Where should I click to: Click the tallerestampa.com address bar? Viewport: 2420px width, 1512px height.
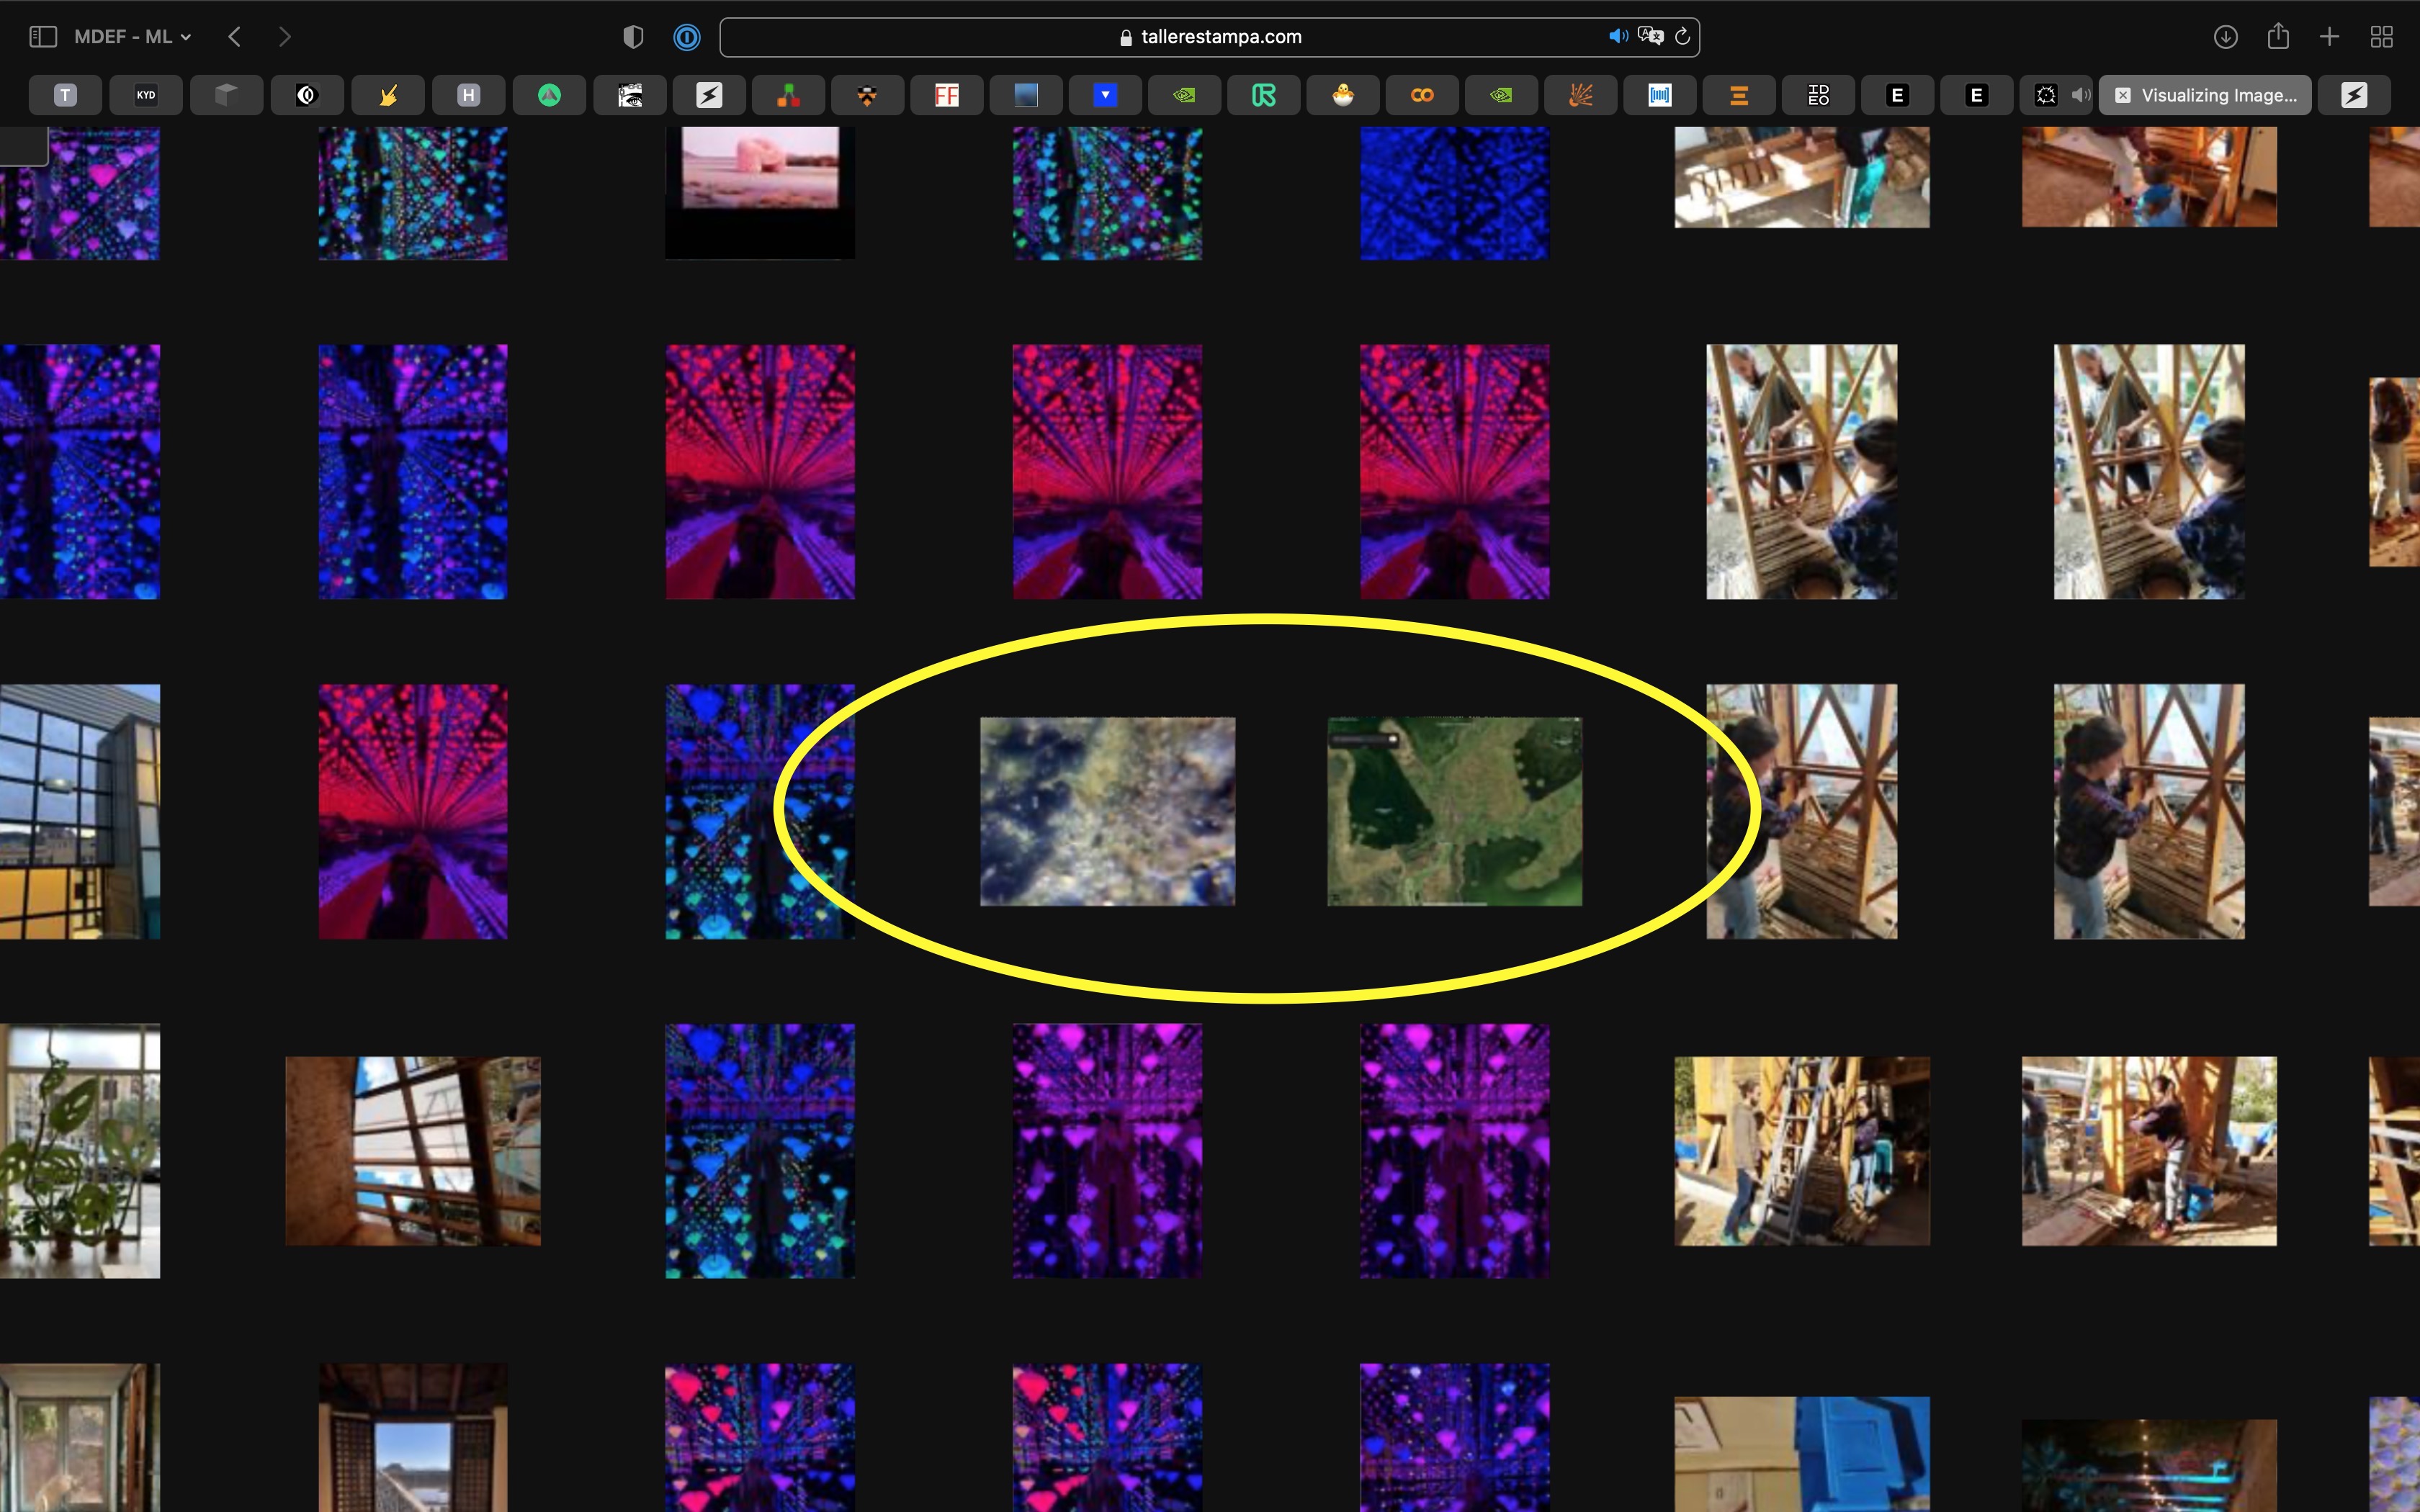point(1220,37)
